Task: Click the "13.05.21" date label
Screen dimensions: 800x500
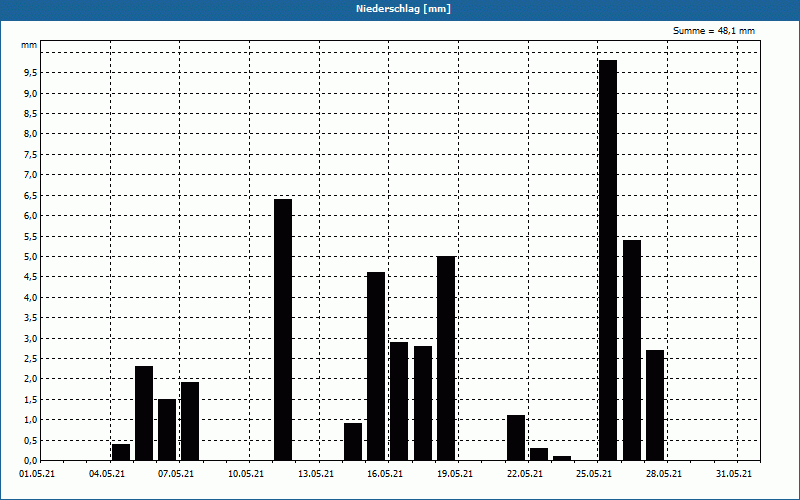Action: (x=316, y=474)
